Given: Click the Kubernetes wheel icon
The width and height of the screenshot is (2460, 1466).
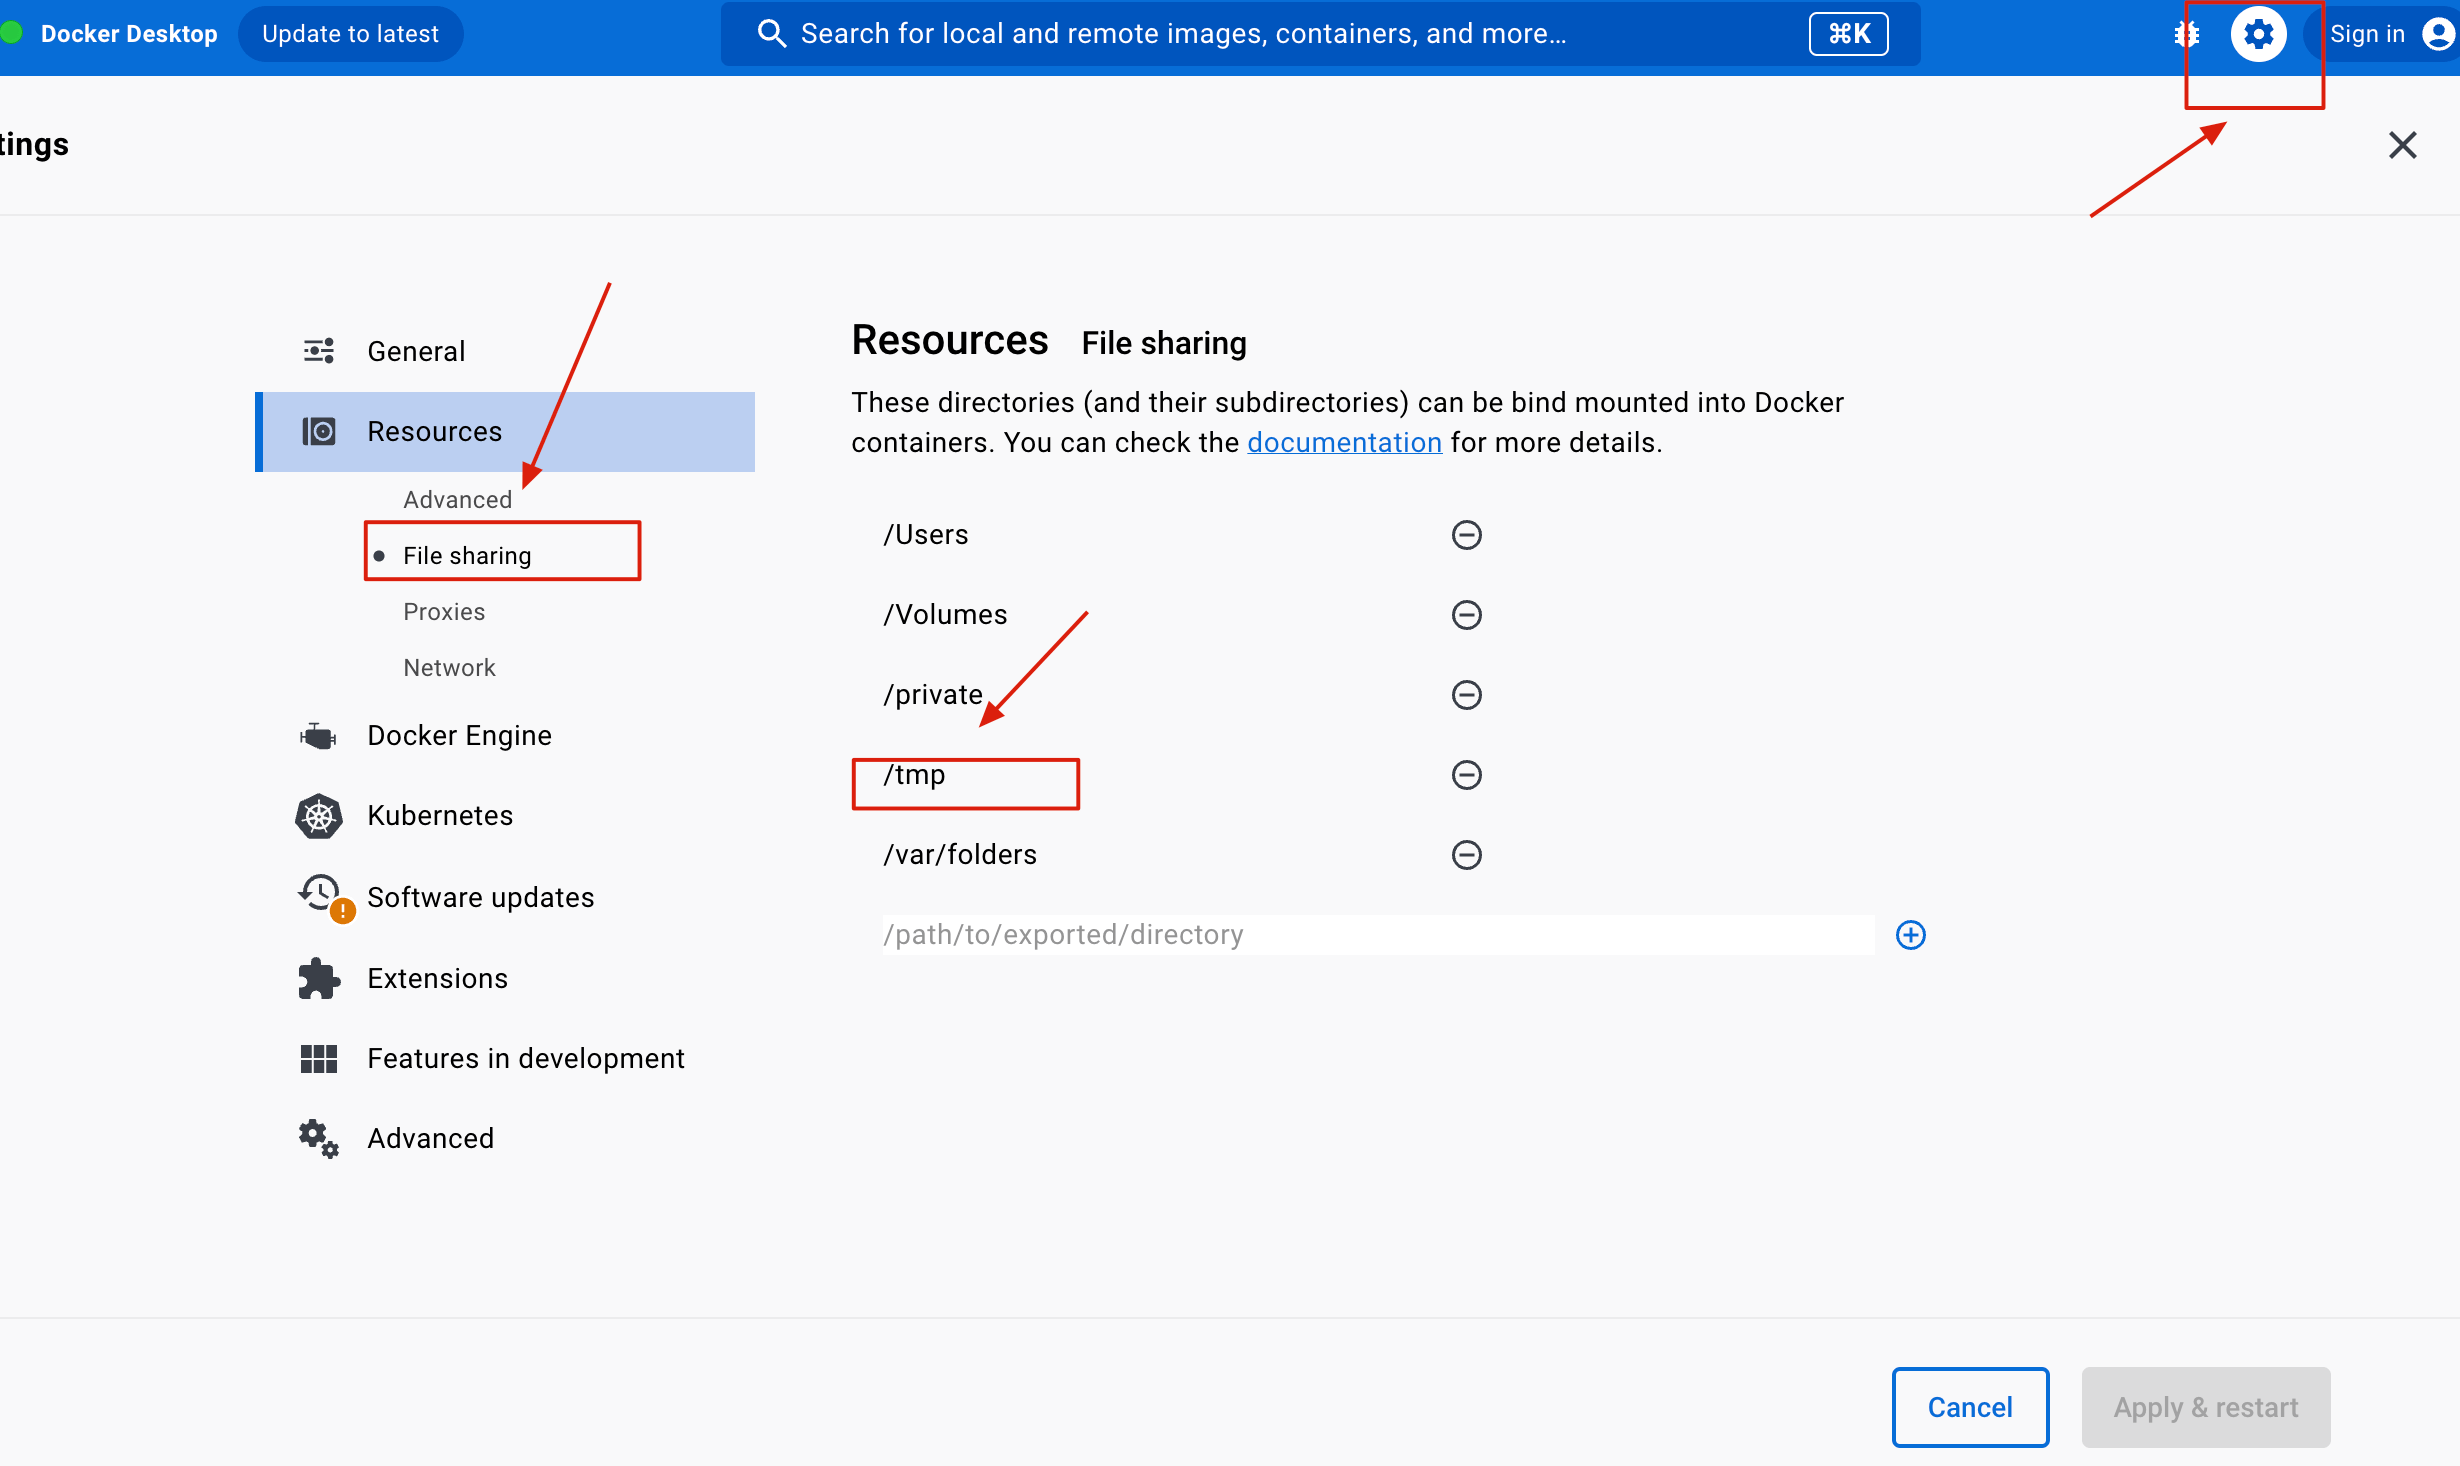Looking at the screenshot, I should coord(319,816).
